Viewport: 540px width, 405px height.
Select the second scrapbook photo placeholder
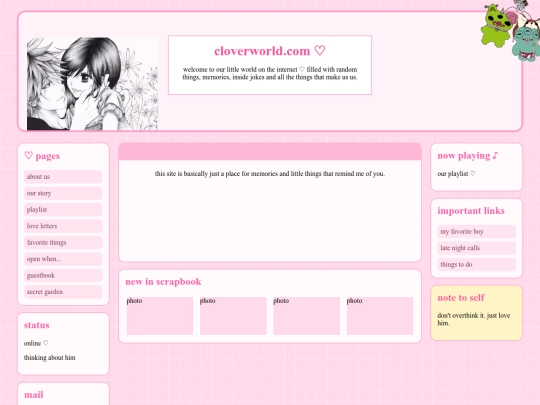(233, 316)
